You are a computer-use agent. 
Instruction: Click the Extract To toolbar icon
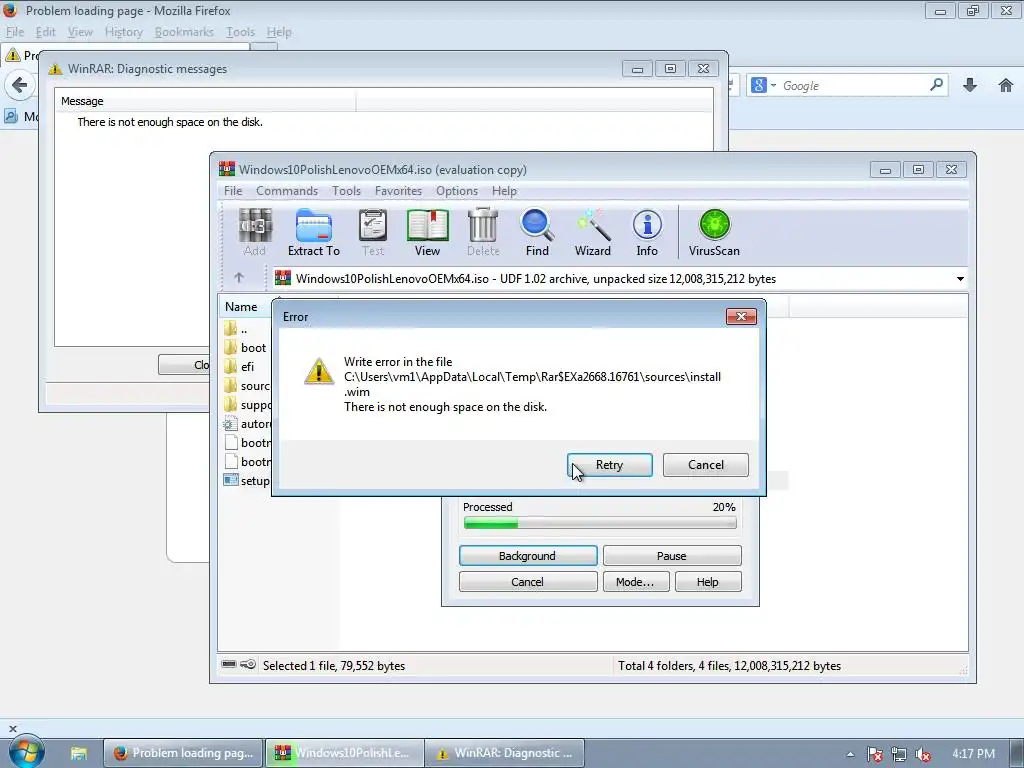tap(313, 232)
